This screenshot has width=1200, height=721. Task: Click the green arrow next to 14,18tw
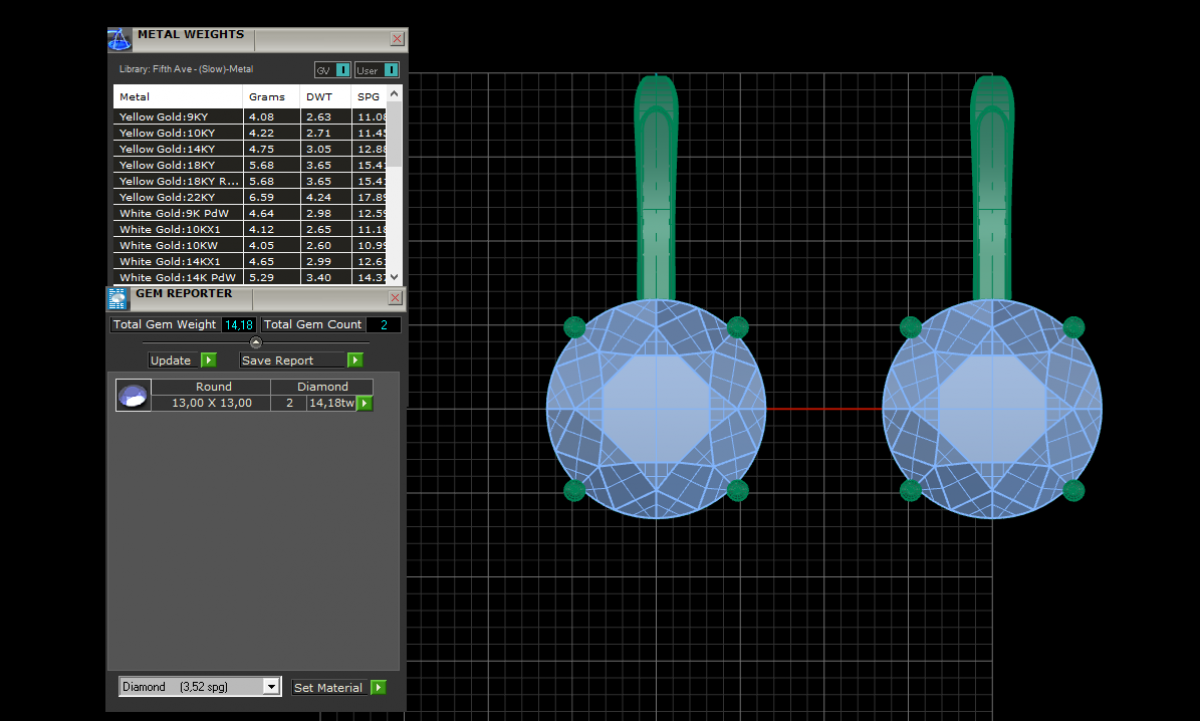pos(364,403)
